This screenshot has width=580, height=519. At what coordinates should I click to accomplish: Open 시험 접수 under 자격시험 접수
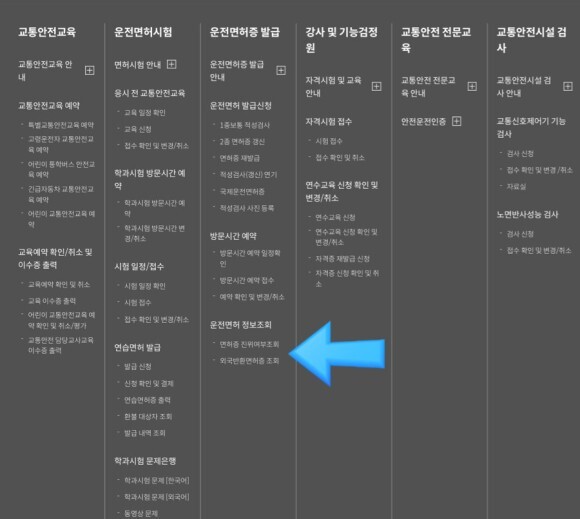329,141
